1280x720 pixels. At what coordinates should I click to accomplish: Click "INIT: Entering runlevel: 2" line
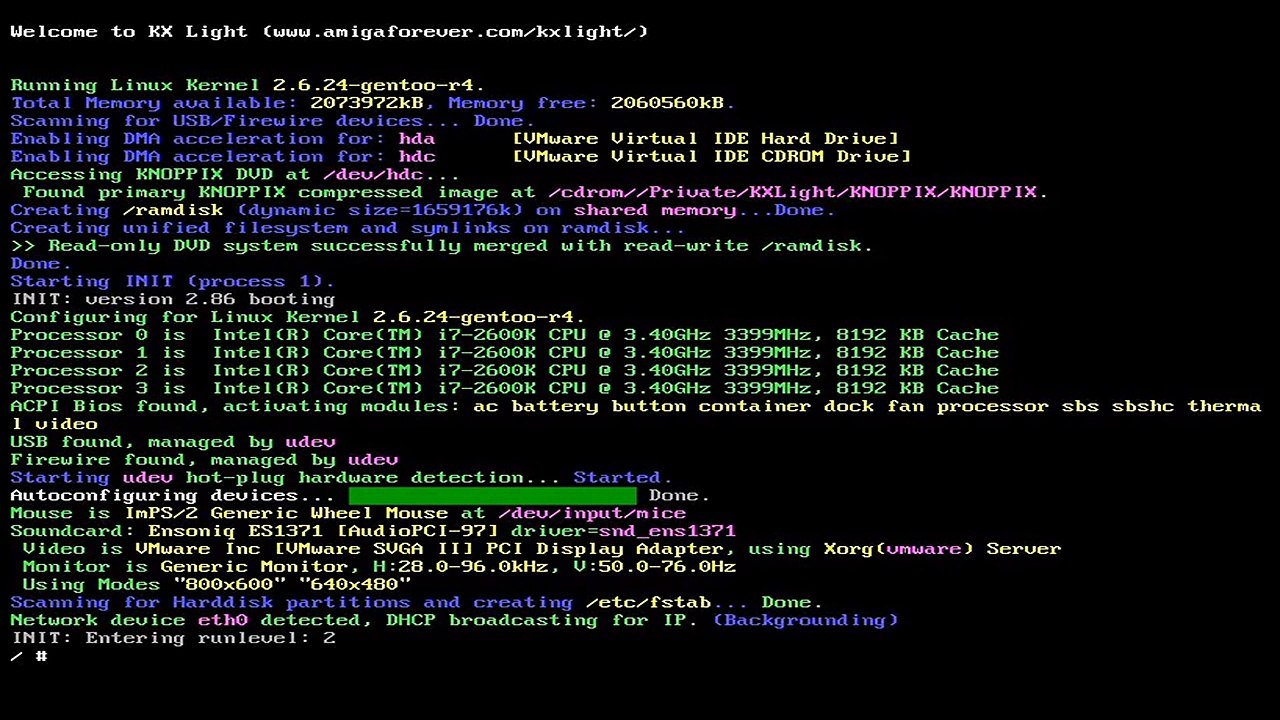point(173,638)
